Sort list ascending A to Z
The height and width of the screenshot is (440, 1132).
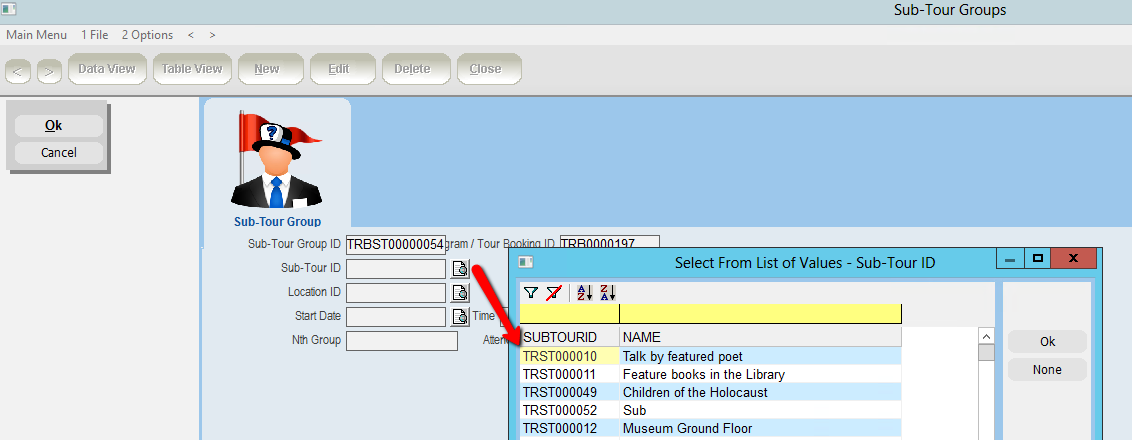585,292
